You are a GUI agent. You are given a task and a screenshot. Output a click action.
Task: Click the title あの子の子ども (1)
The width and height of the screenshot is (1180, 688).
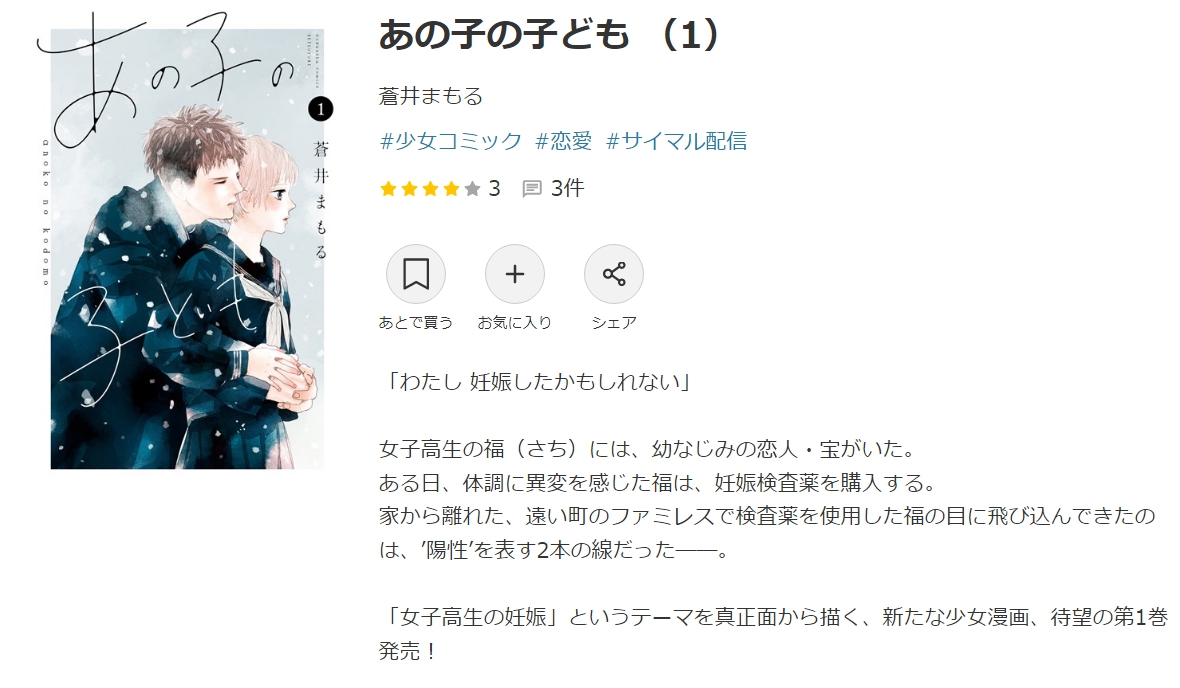[549, 35]
